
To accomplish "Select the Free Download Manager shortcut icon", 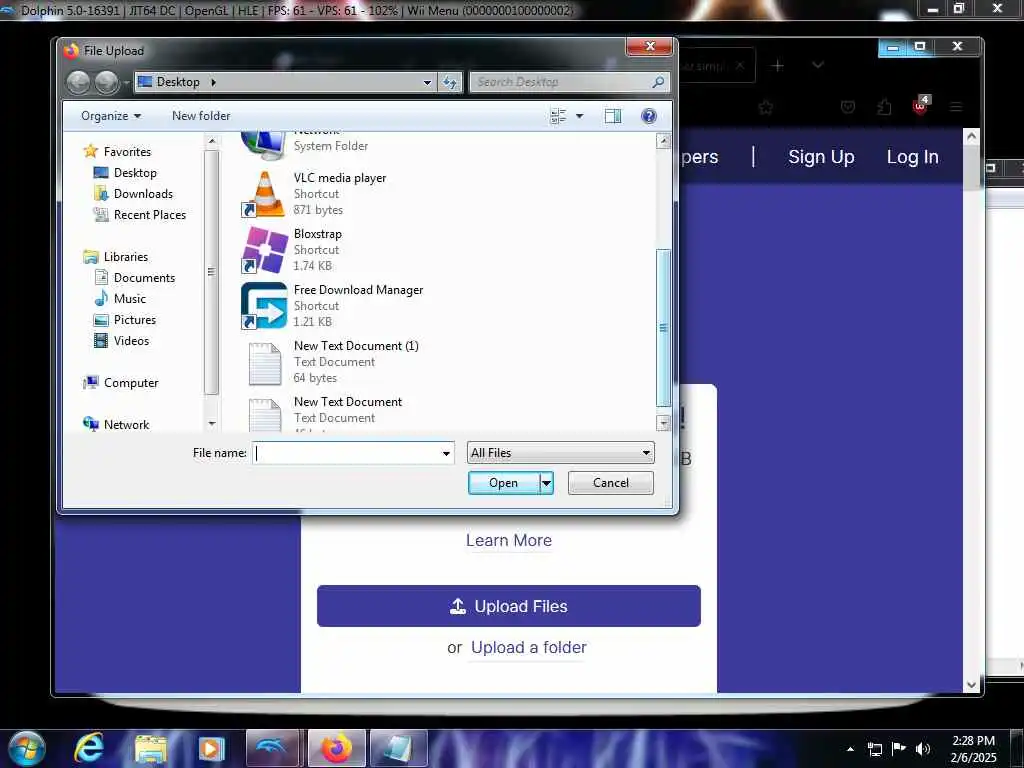I will pyautogui.click(x=264, y=306).
